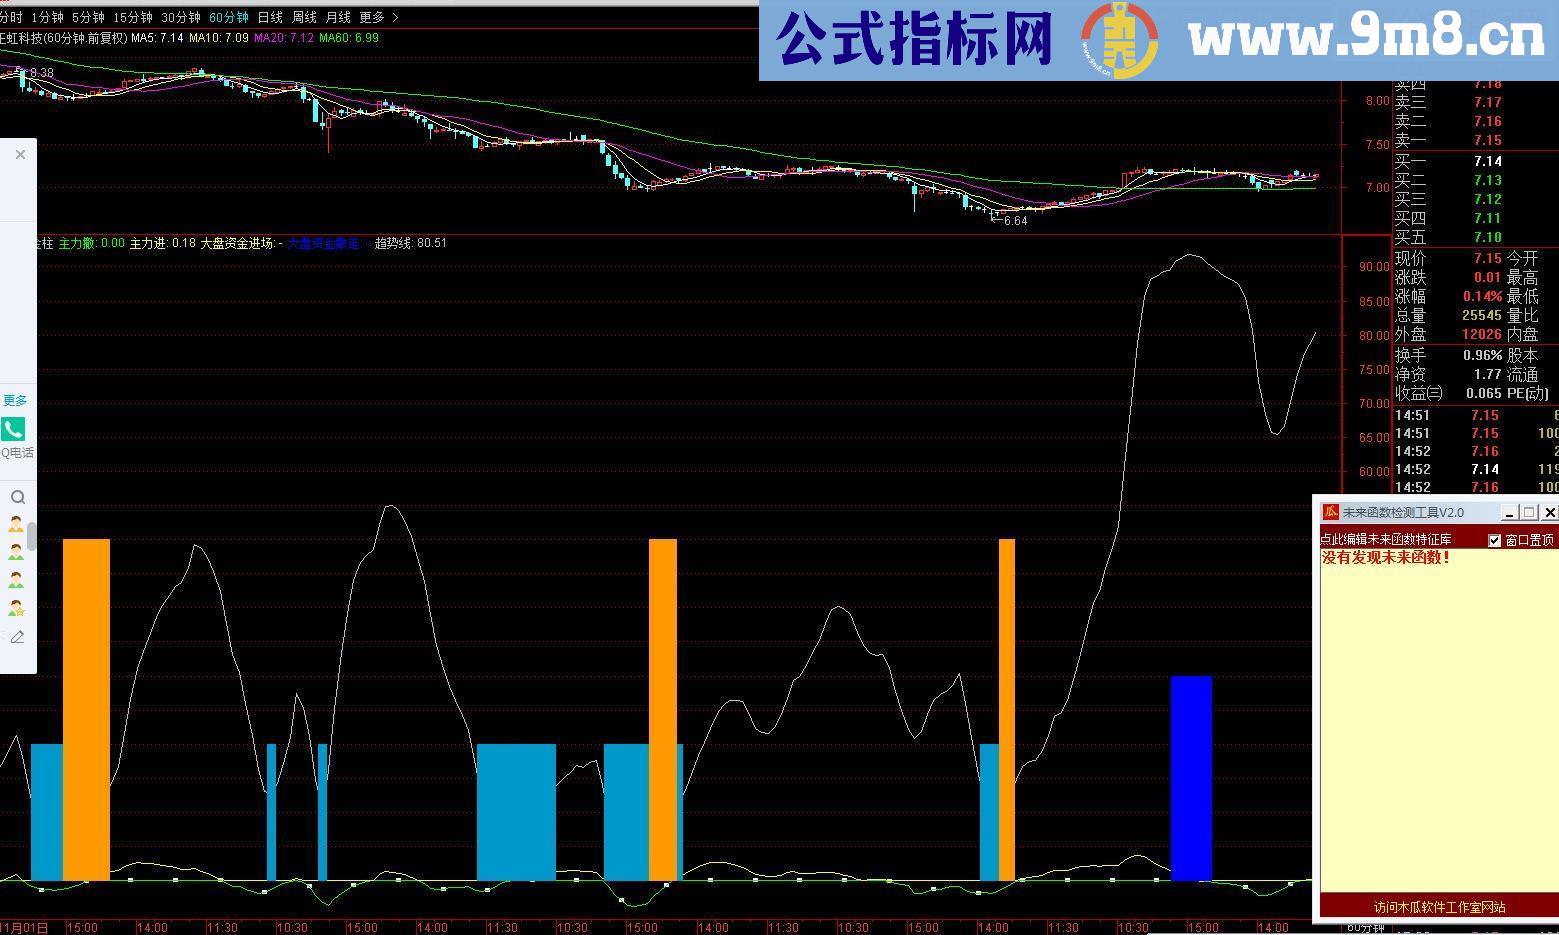Close the floating QQ sidebar panel
Screen dimensions: 1559x935
click(x=19, y=154)
